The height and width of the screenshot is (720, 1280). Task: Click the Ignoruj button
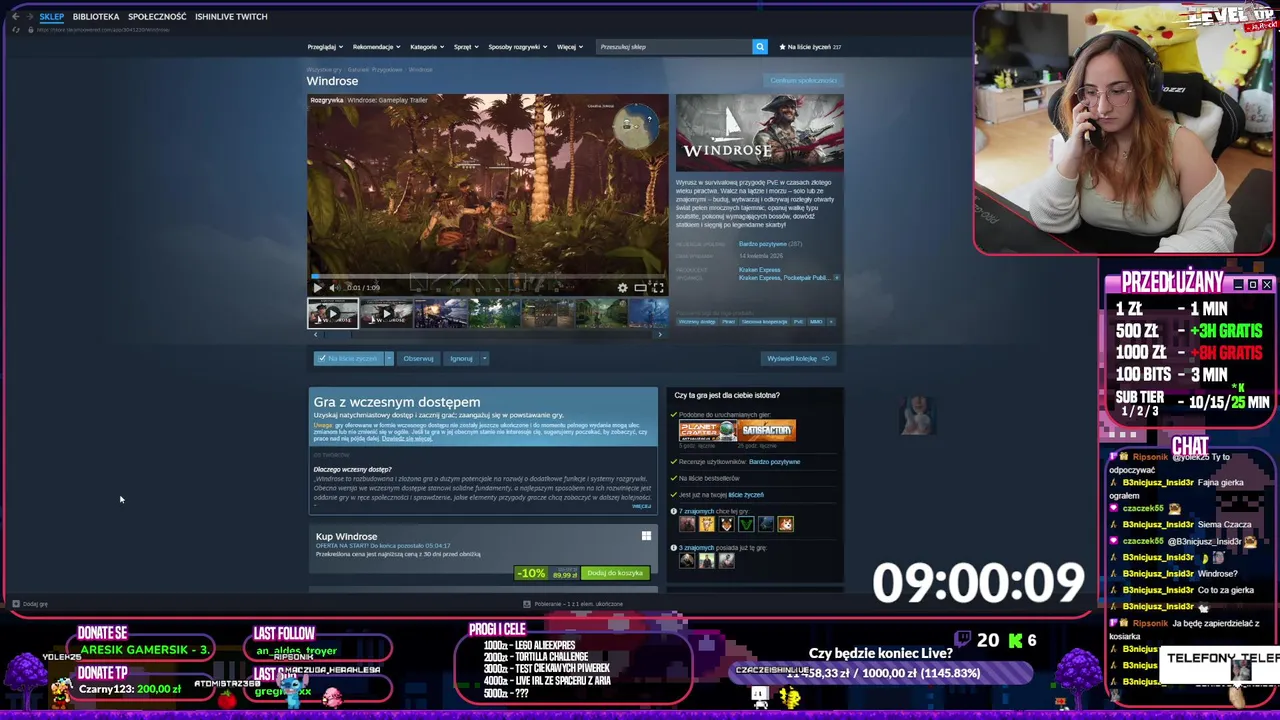point(461,358)
